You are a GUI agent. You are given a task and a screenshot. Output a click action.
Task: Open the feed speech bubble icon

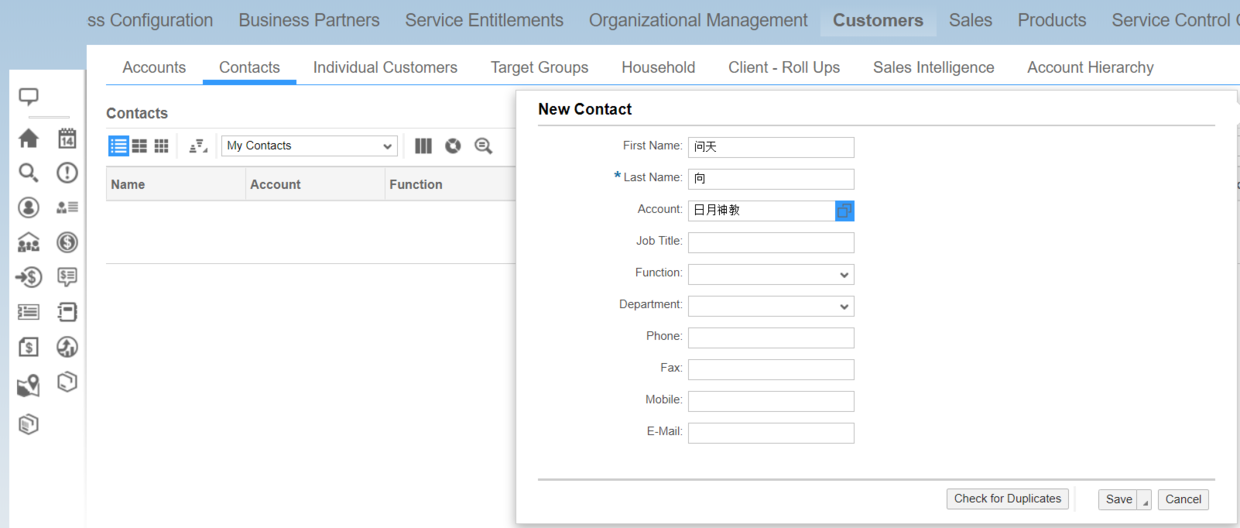29,97
